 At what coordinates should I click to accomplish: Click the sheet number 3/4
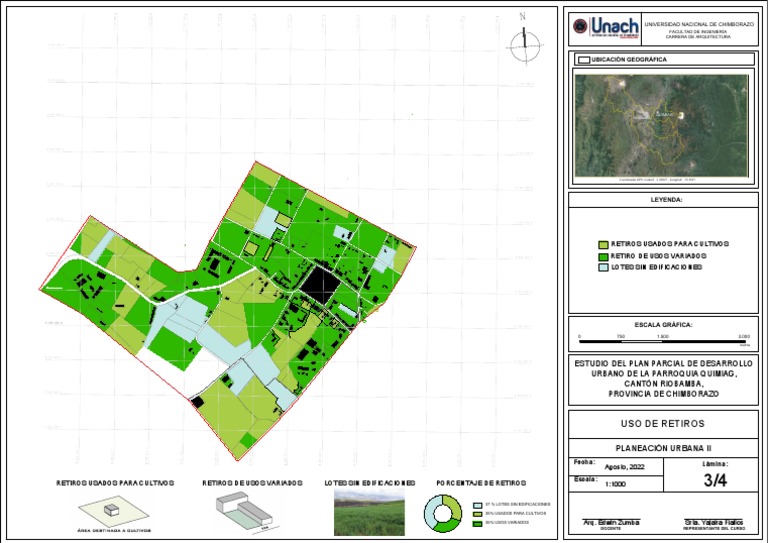click(714, 481)
